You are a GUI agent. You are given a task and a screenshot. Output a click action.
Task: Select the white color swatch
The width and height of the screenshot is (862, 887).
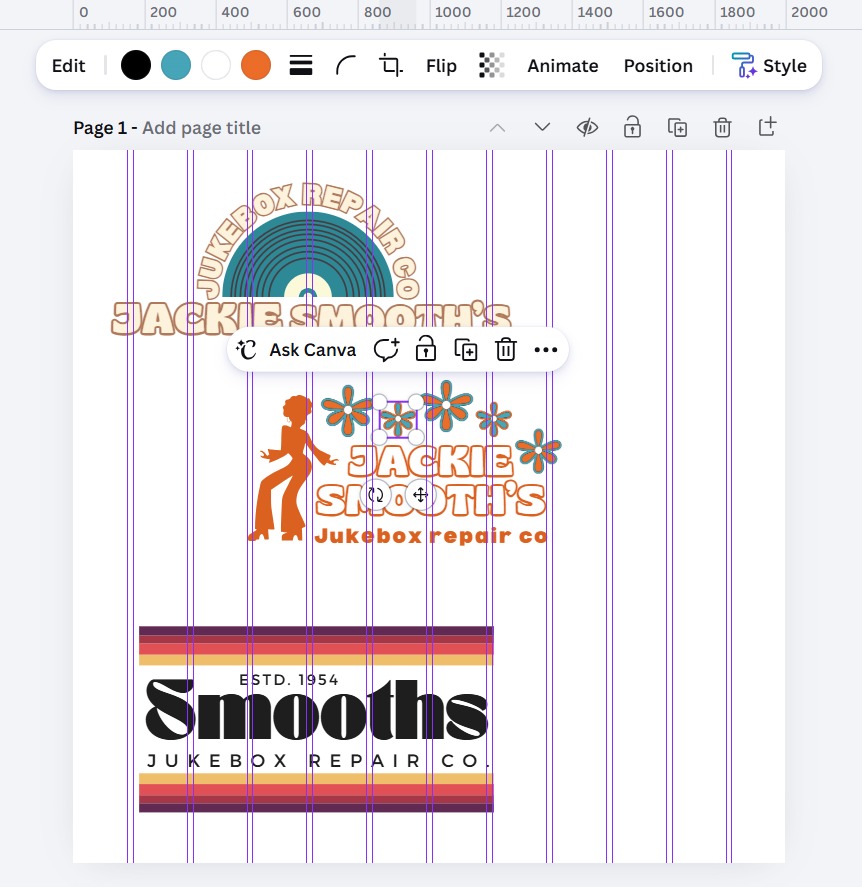(x=216, y=65)
